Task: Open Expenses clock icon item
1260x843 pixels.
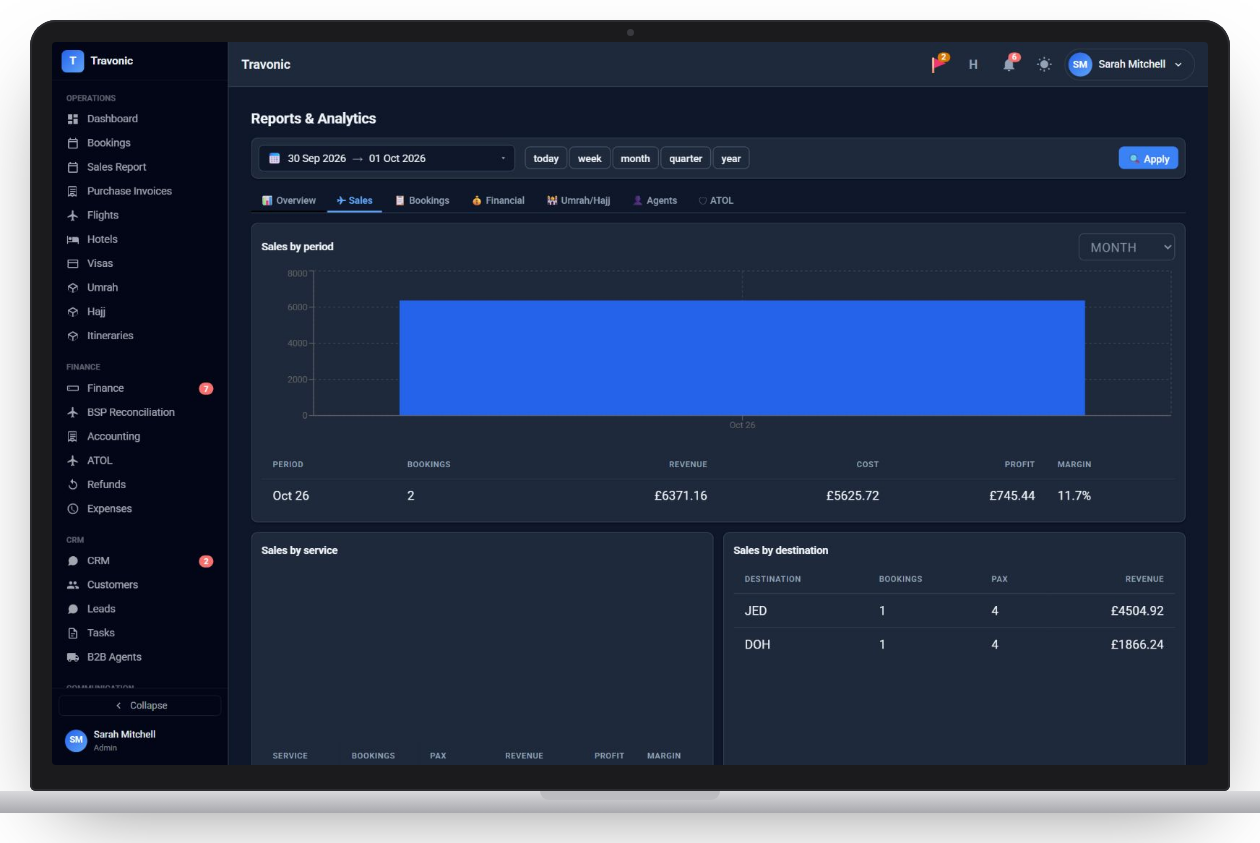Action: coord(73,509)
